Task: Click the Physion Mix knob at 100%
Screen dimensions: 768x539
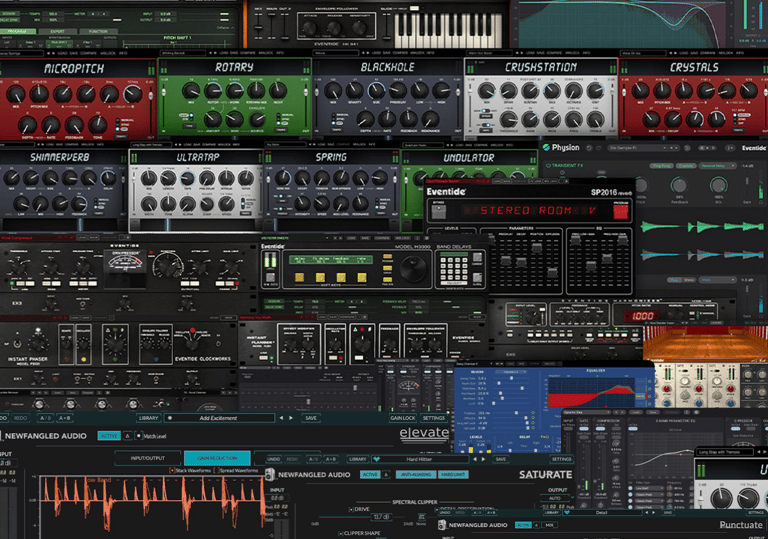Action: pos(718,185)
